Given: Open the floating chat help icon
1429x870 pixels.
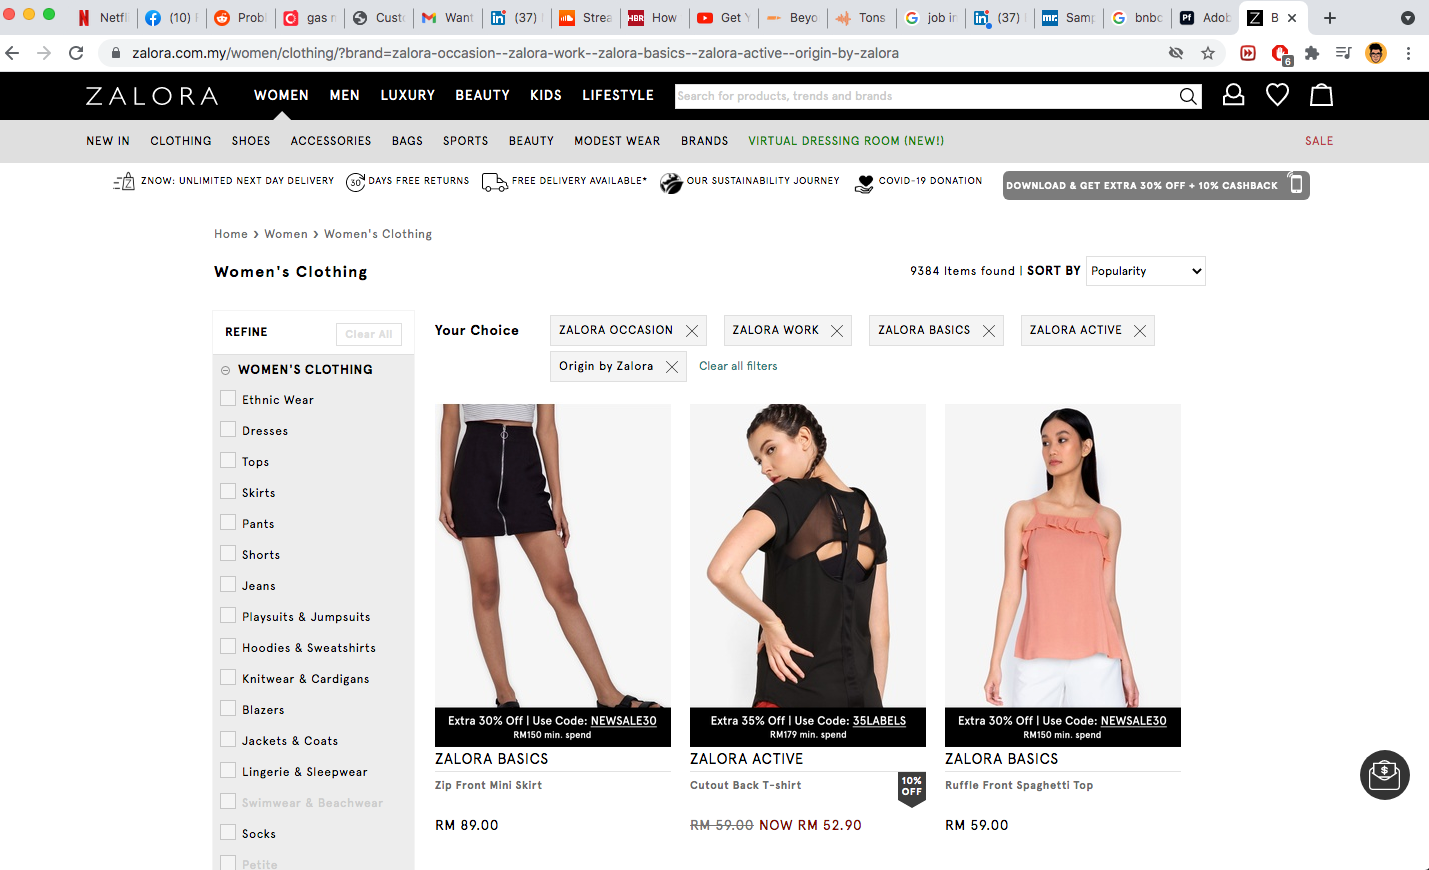Looking at the screenshot, I should 1385,775.
